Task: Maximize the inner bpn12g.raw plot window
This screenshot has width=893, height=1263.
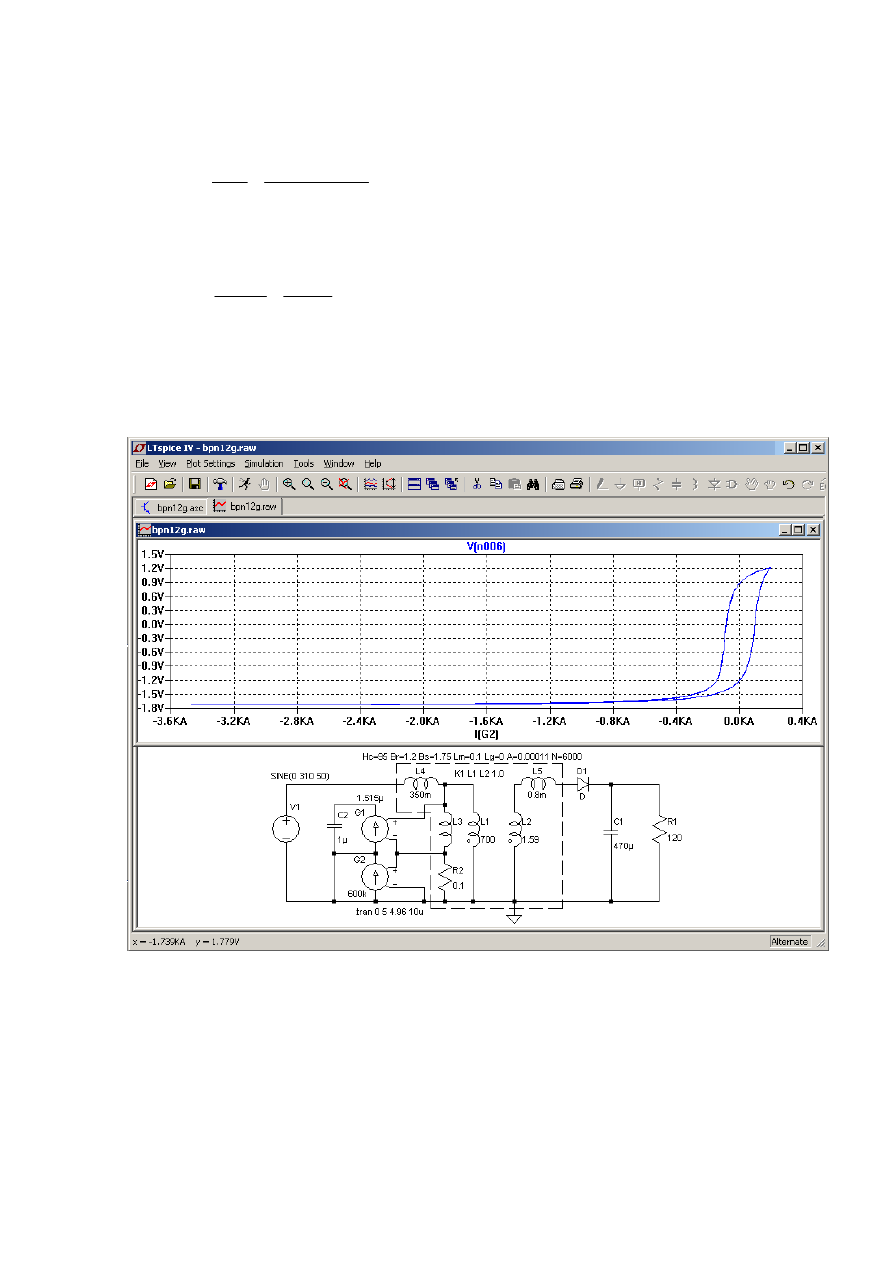Action: point(798,530)
